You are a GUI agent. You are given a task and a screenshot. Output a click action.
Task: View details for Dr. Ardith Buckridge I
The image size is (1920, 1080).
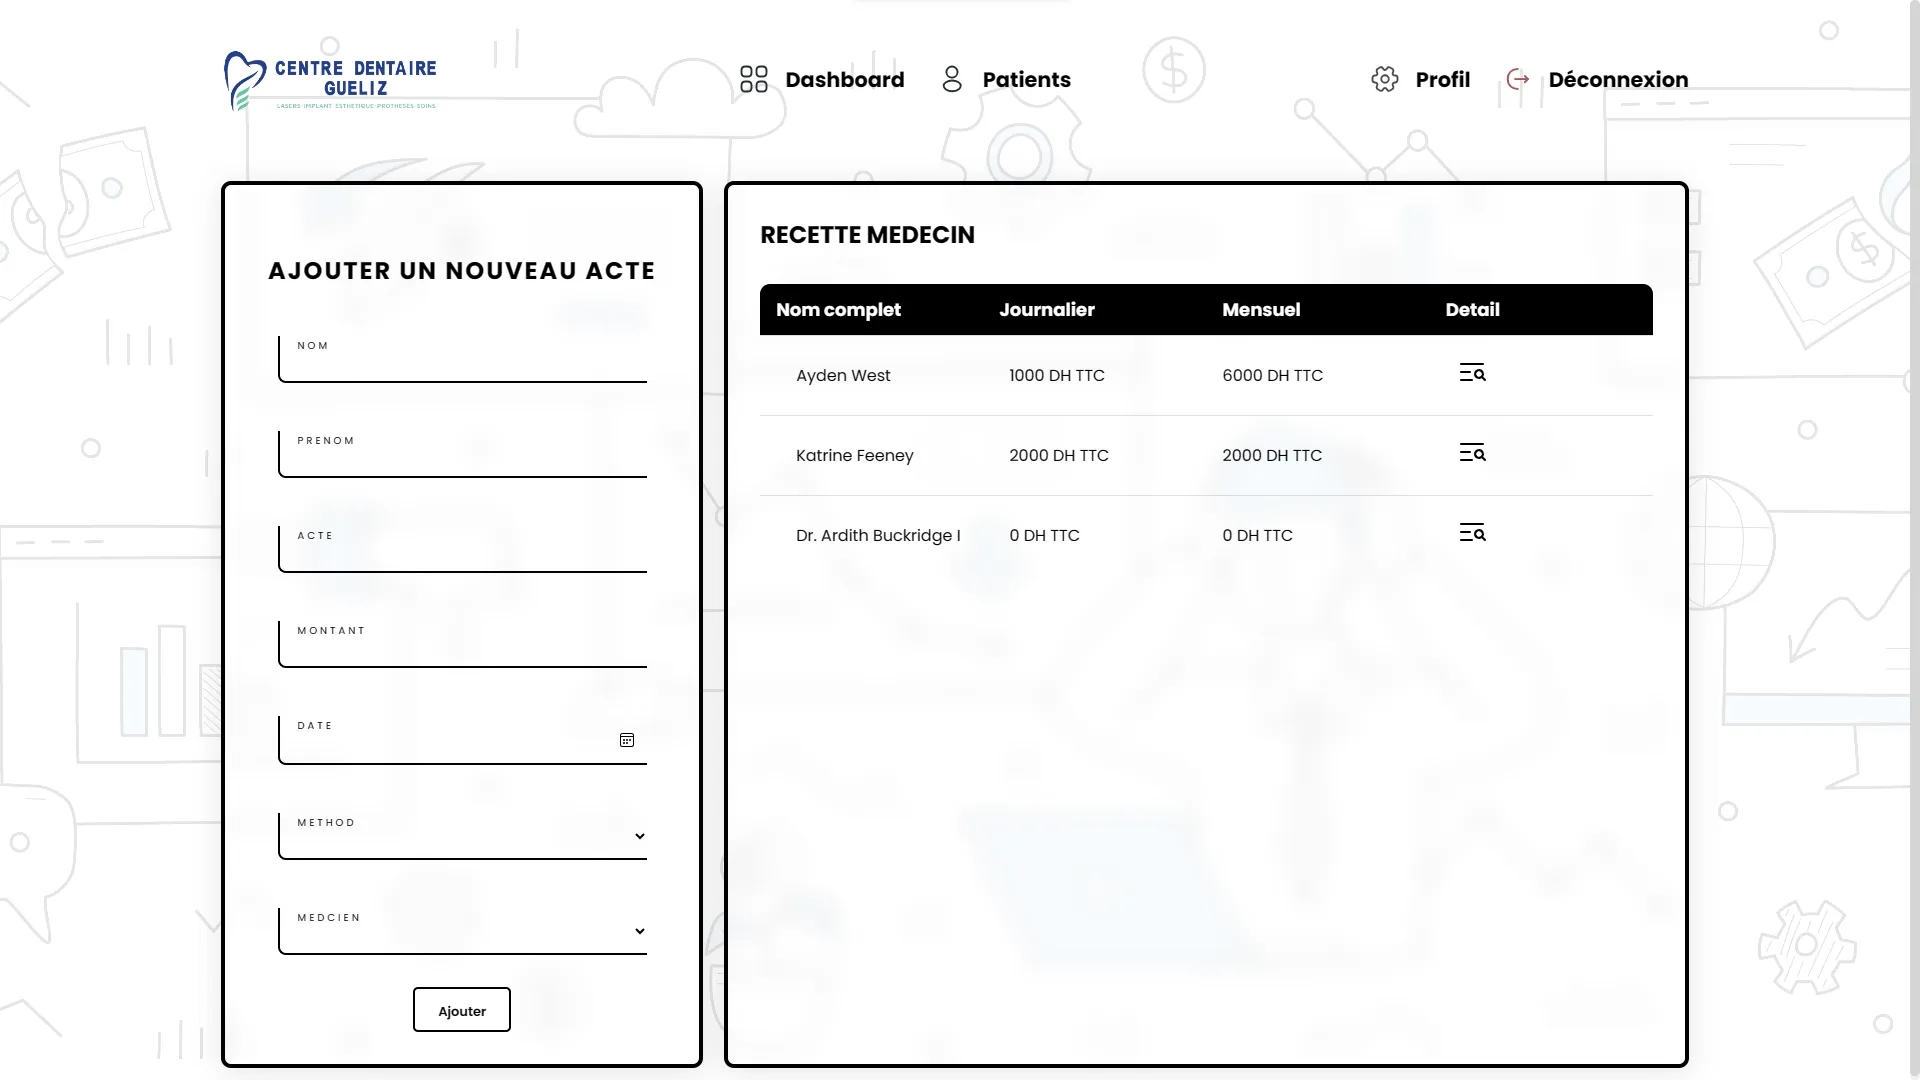1472,533
